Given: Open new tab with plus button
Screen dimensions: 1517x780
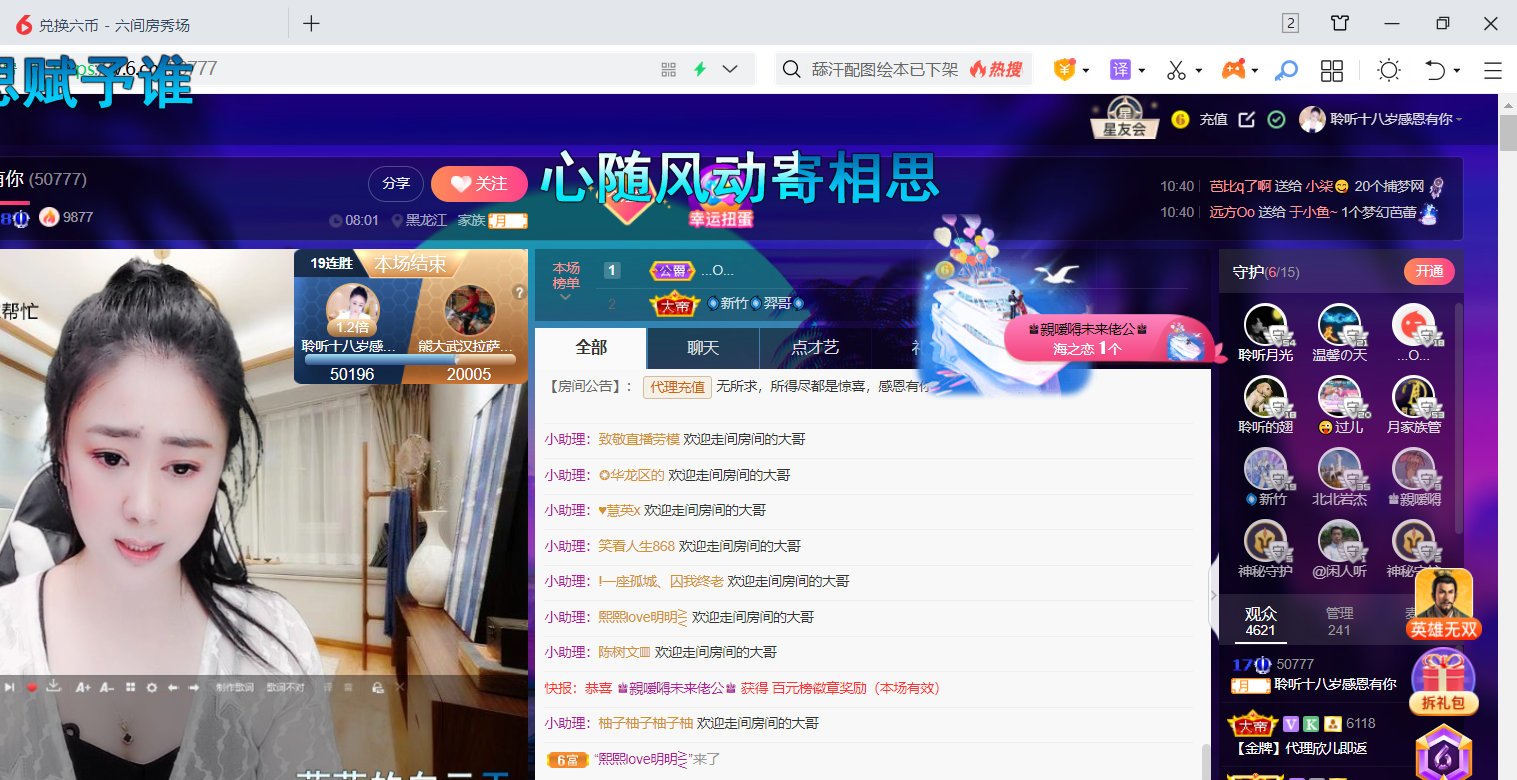Looking at the screenshot, I should [311, 24].
